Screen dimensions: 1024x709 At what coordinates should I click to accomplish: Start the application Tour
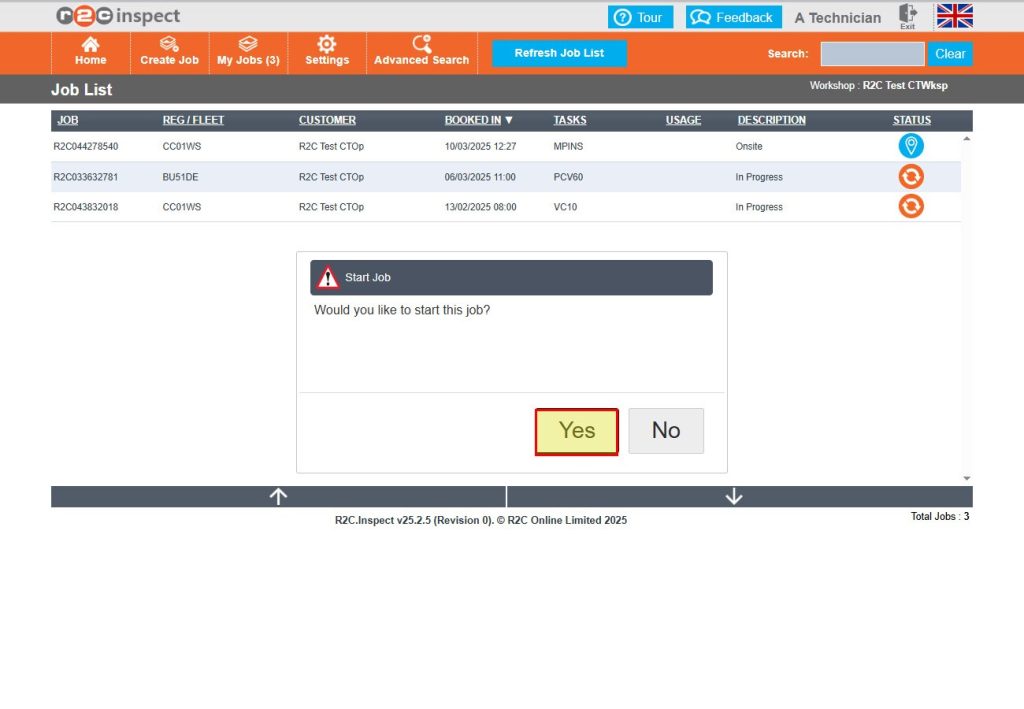[640, 16]
